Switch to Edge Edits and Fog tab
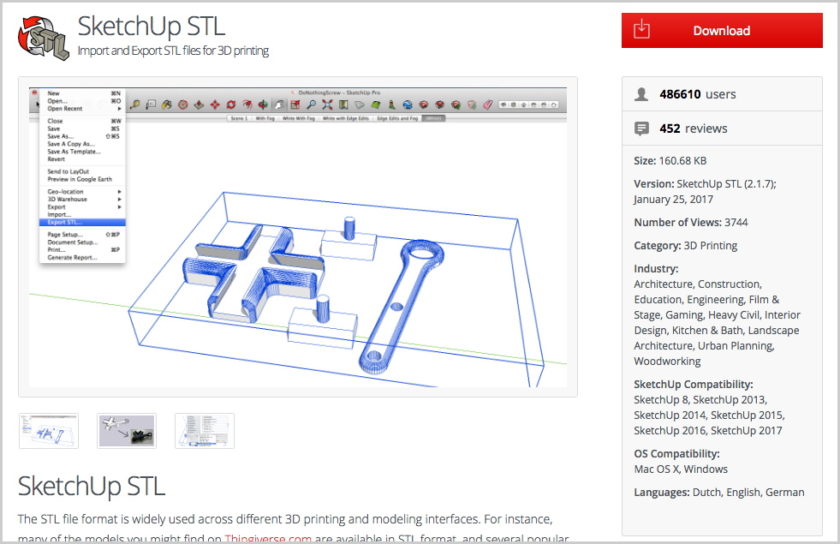Viewport: 840px width, 544px height. click(397, 118)
